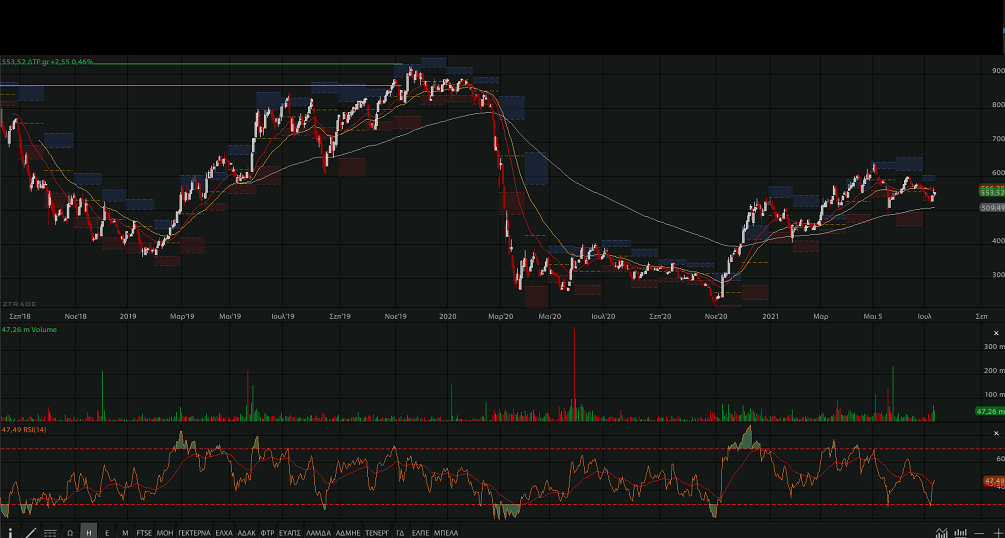Screen dimensions: 1005x538
Task: Close the RSI(14) indicator panel
Action: point(996,432)
